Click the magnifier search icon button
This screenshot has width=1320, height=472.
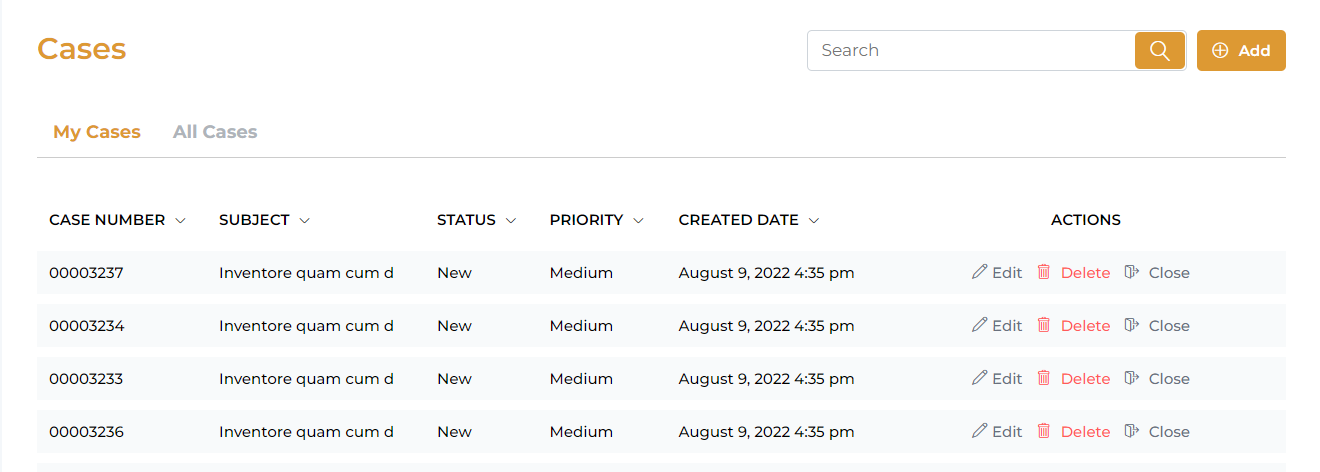[1160, 51]
